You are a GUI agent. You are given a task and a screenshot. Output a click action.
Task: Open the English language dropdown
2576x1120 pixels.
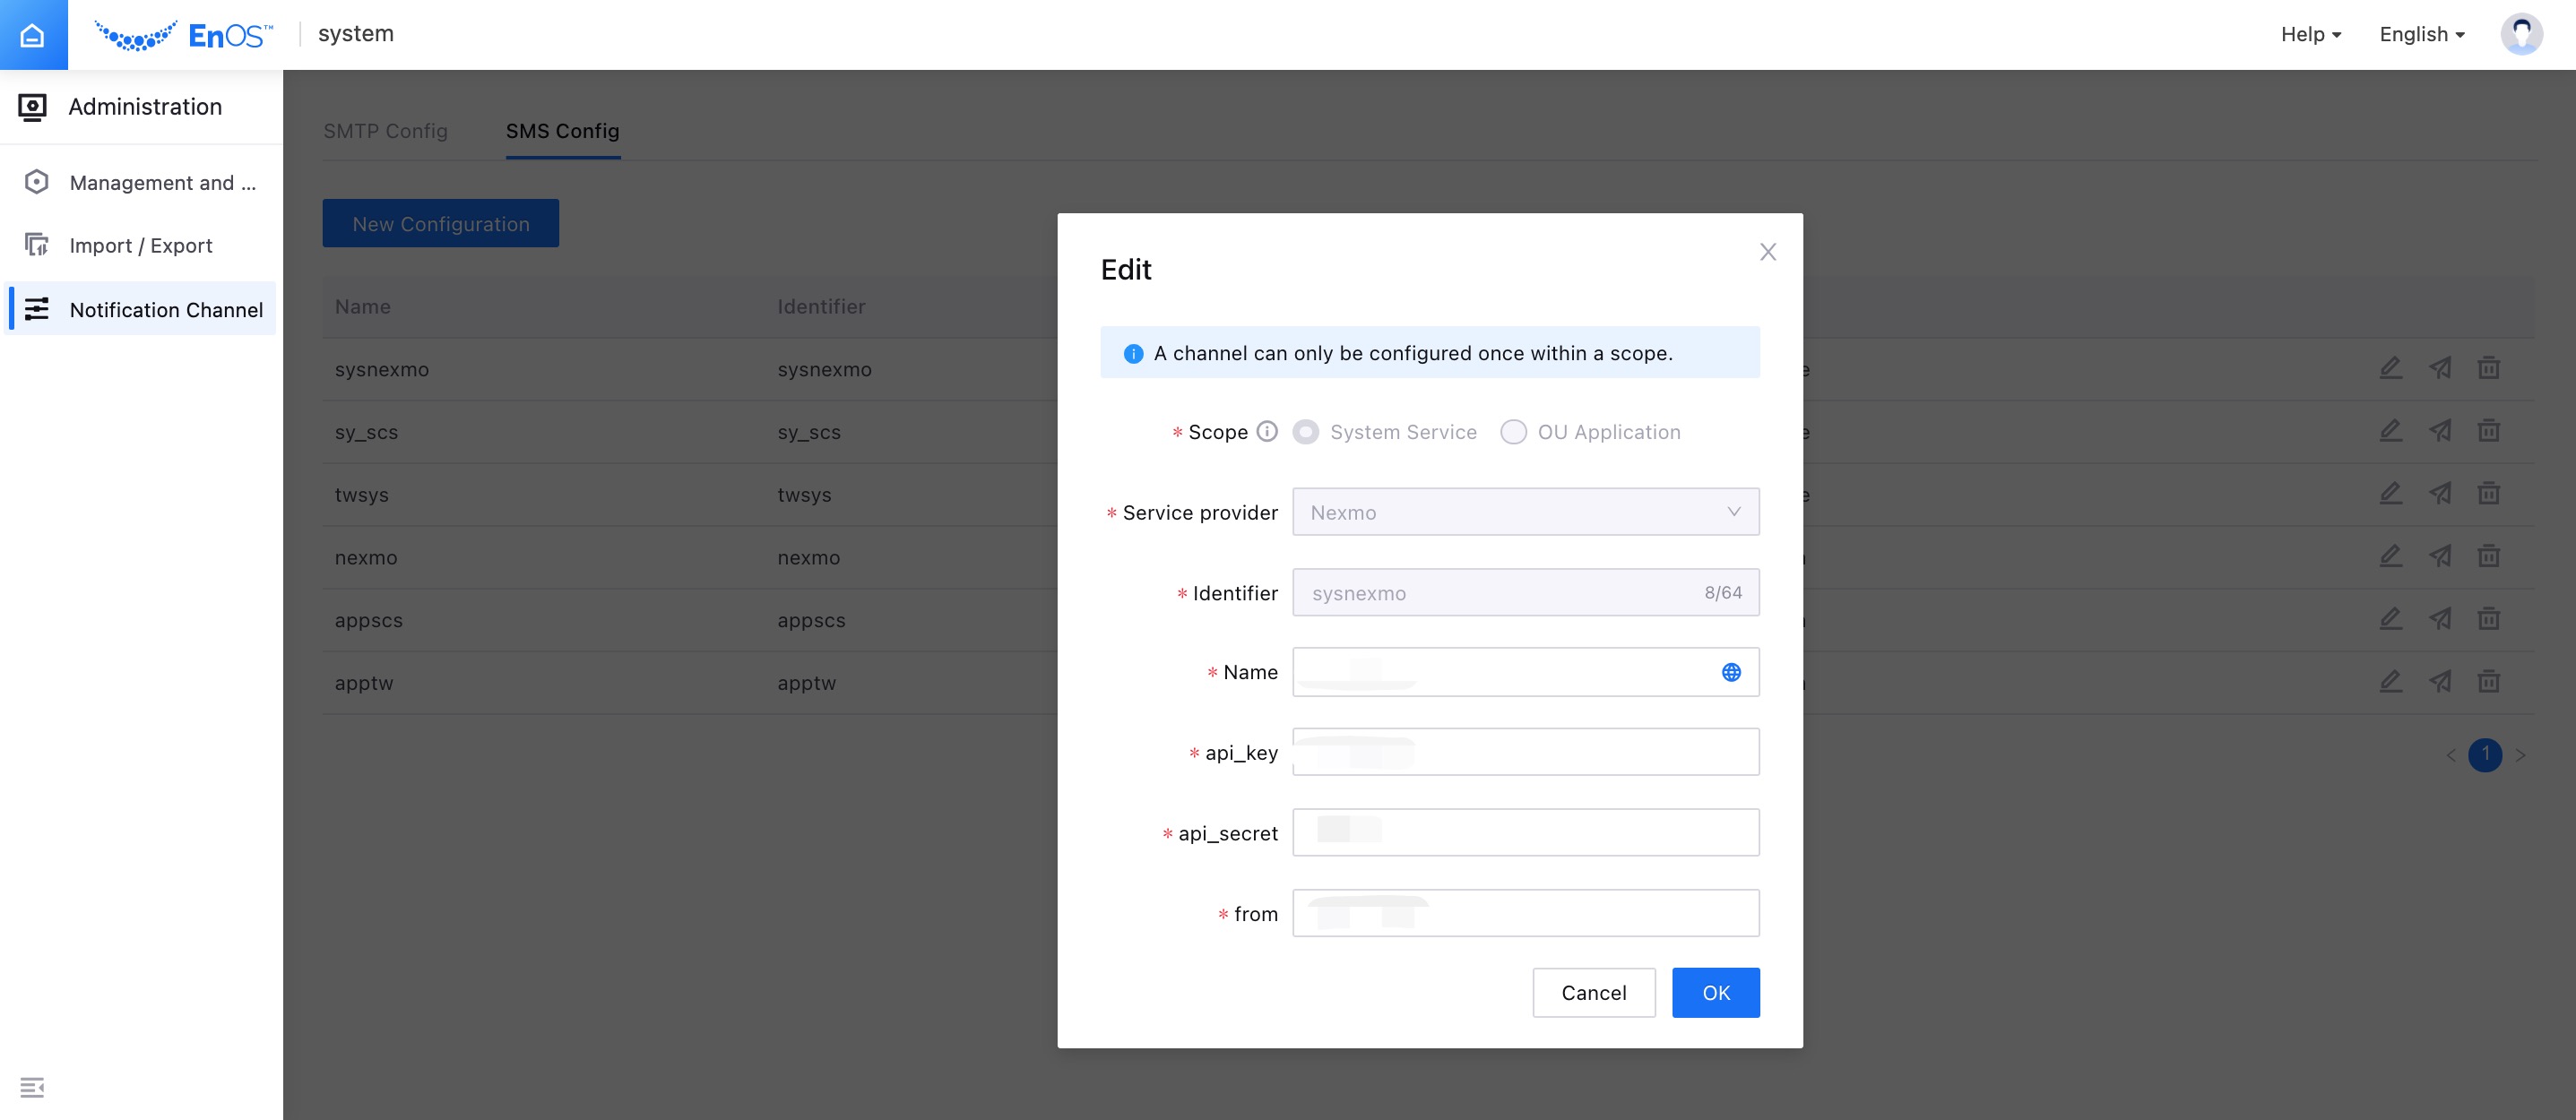coord(2421,35)
